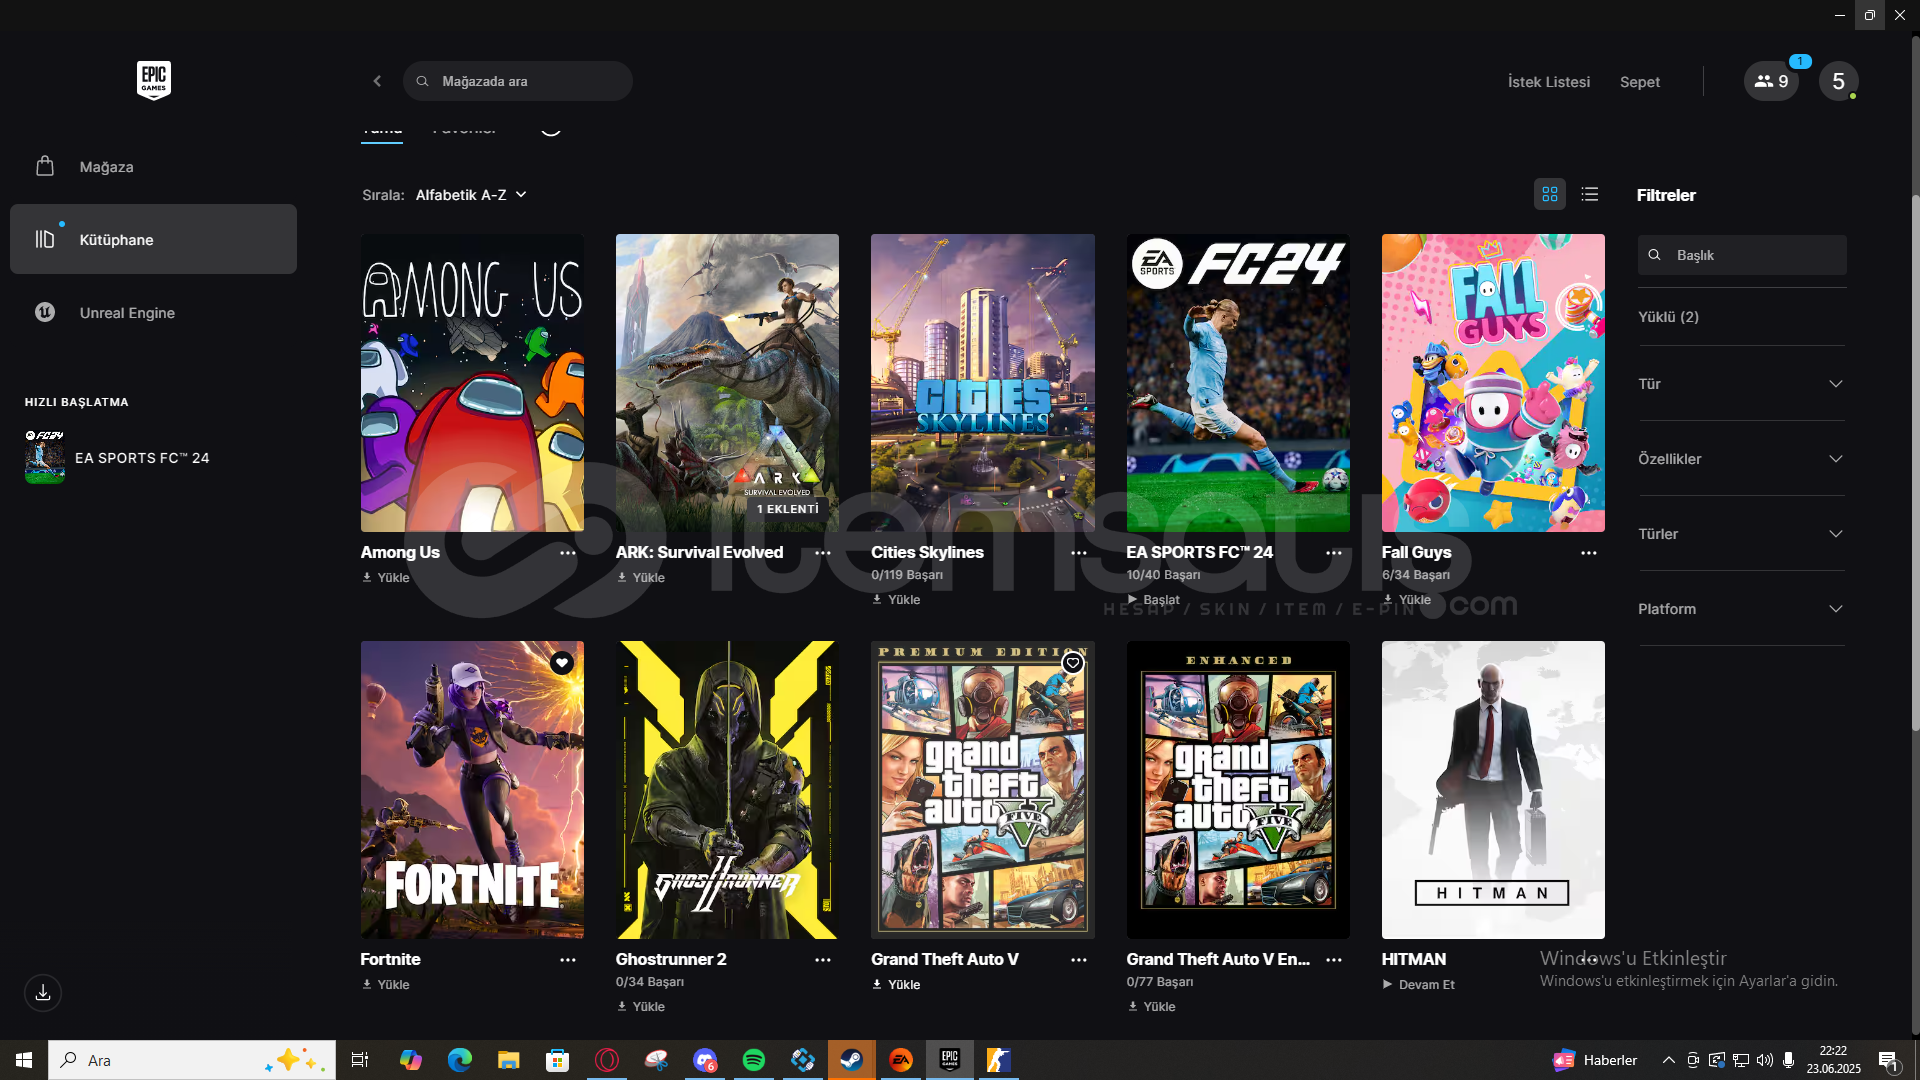The width and height of the screenshot is (1920, 1080).
Task: Open the İstek Listesi link
Action: (1549, 82)
